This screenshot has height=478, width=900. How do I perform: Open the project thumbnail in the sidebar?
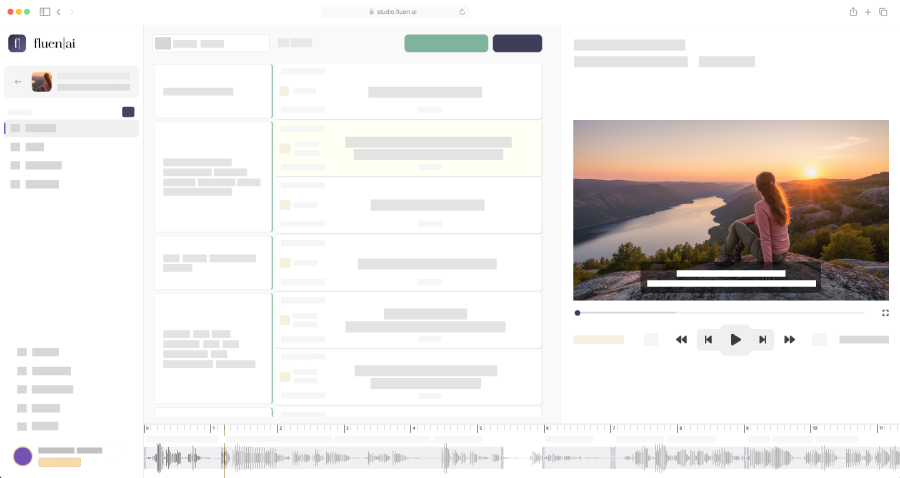[41, 81]
